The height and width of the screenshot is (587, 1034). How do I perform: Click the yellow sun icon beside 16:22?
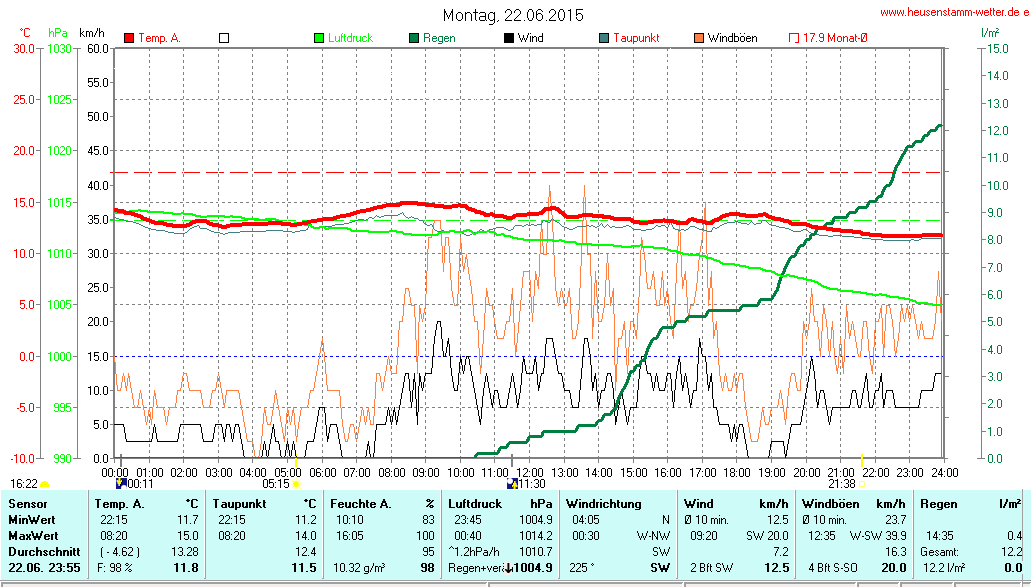click(x=44, y=484)
